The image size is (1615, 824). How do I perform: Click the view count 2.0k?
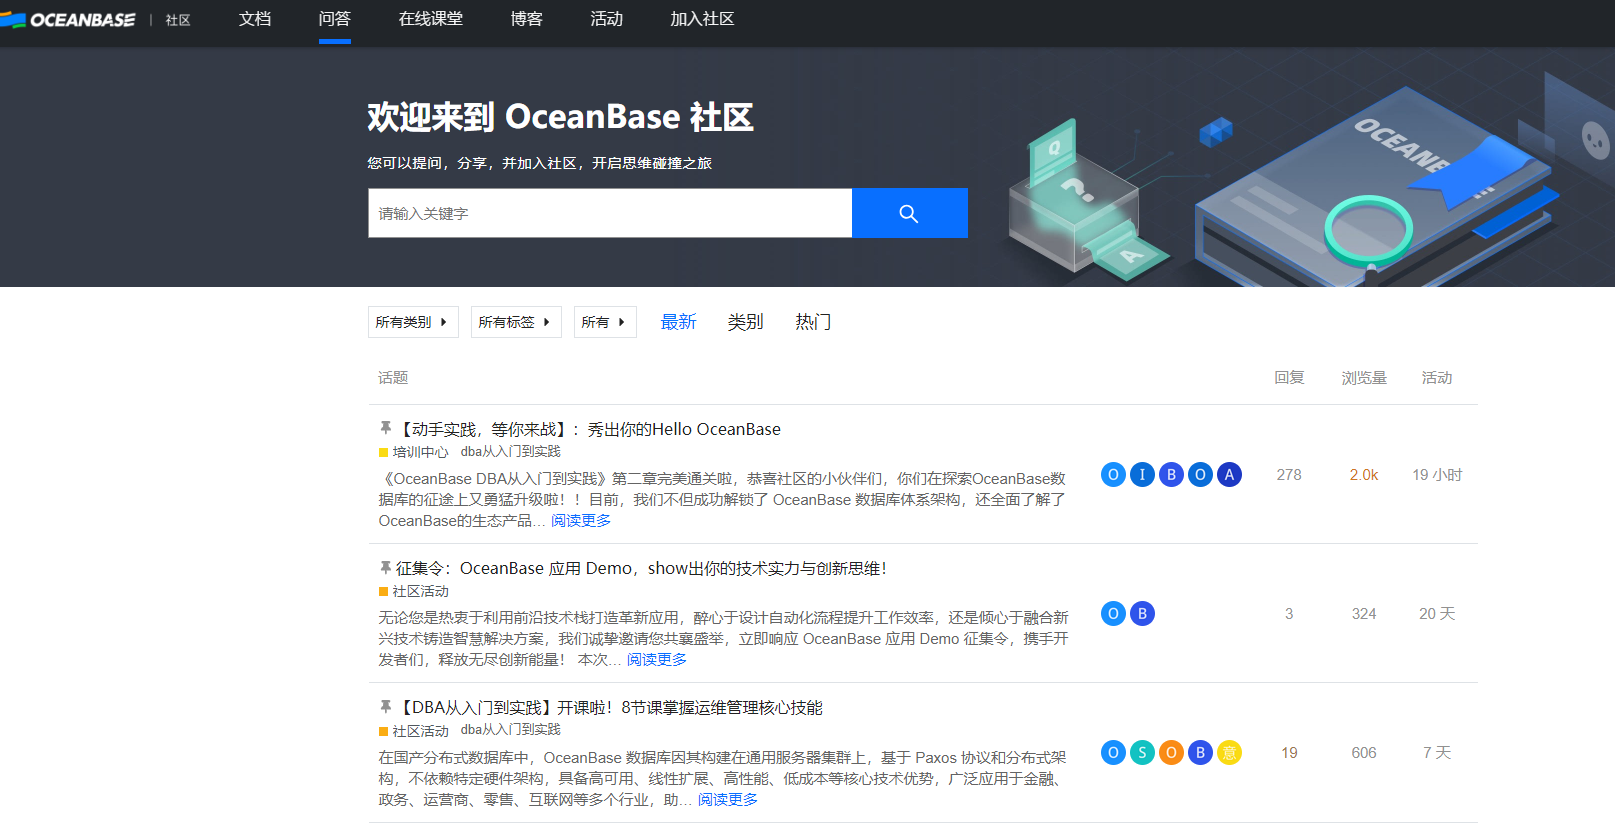tap(1364, 474)
